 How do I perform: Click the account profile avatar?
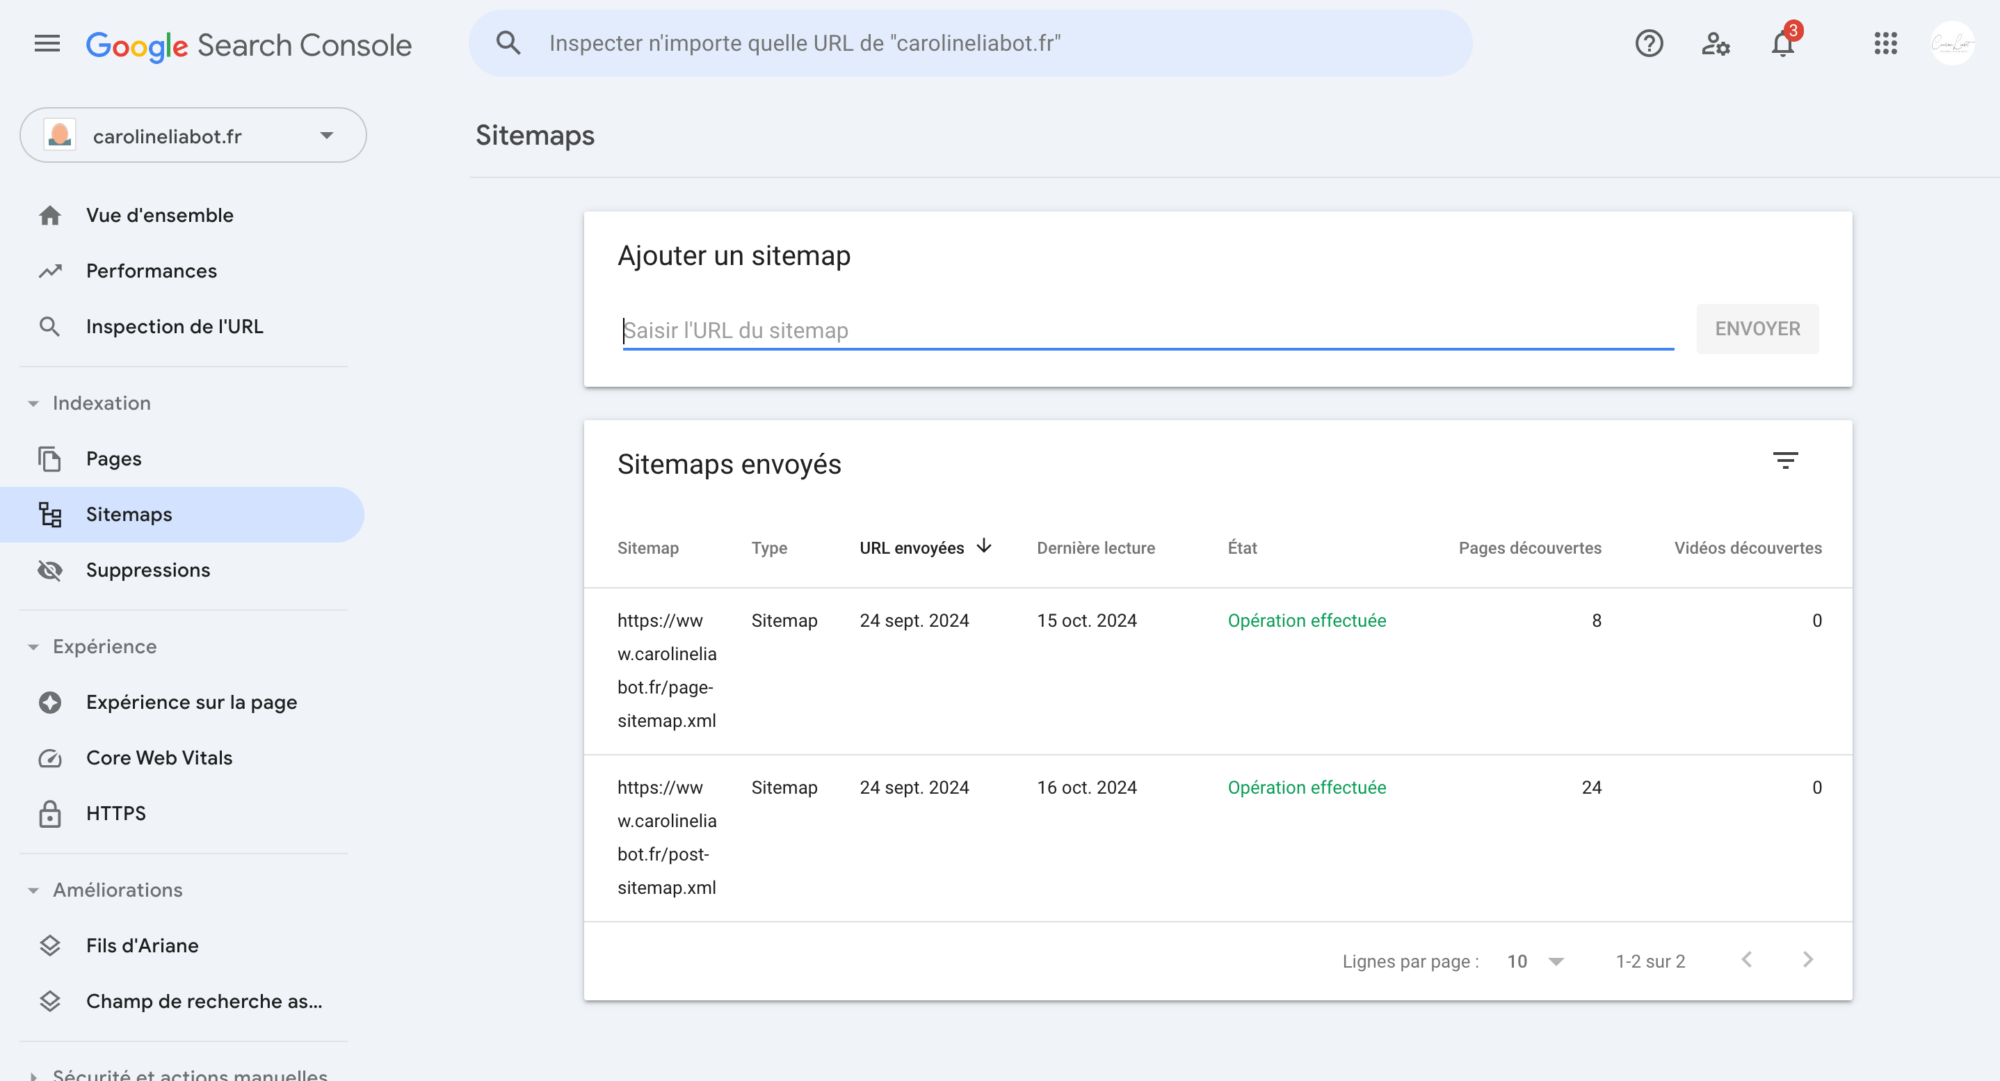1951,44
